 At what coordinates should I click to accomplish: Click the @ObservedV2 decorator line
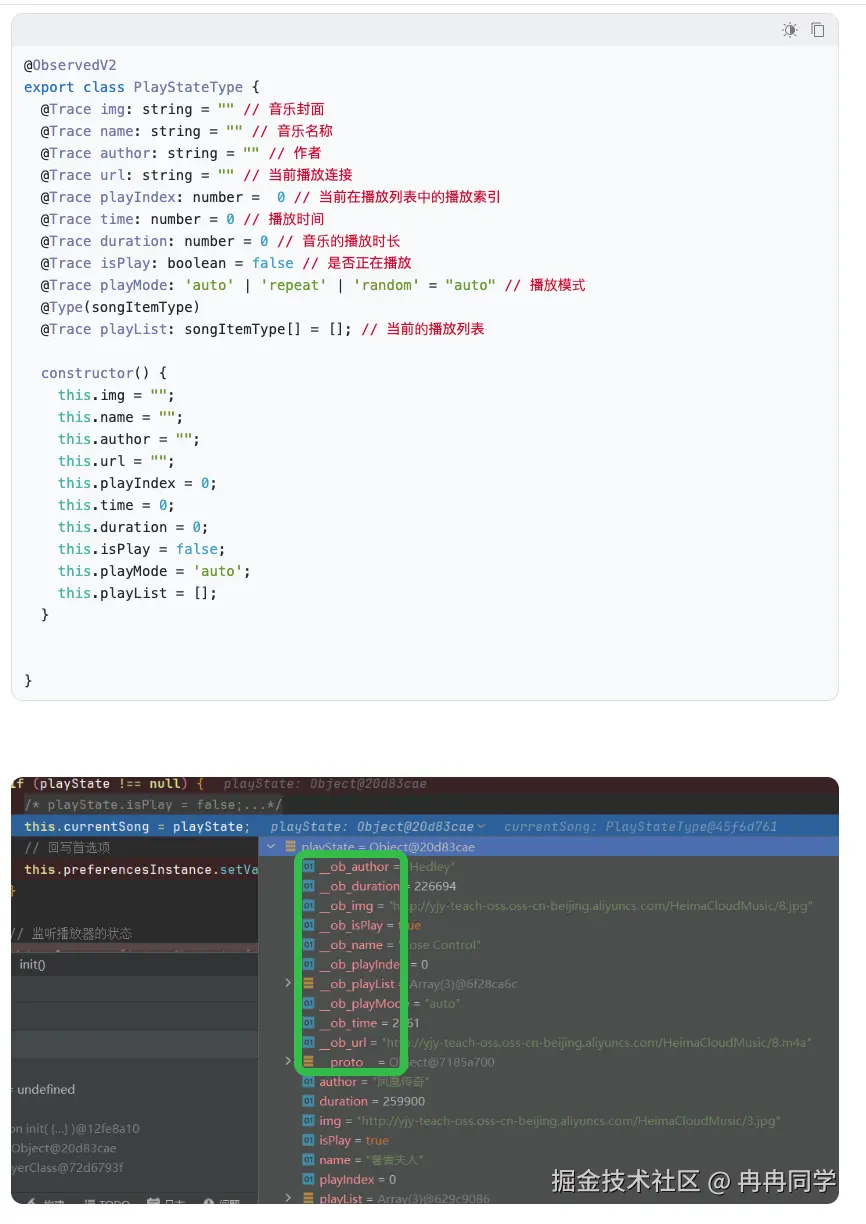click(70, 65)
